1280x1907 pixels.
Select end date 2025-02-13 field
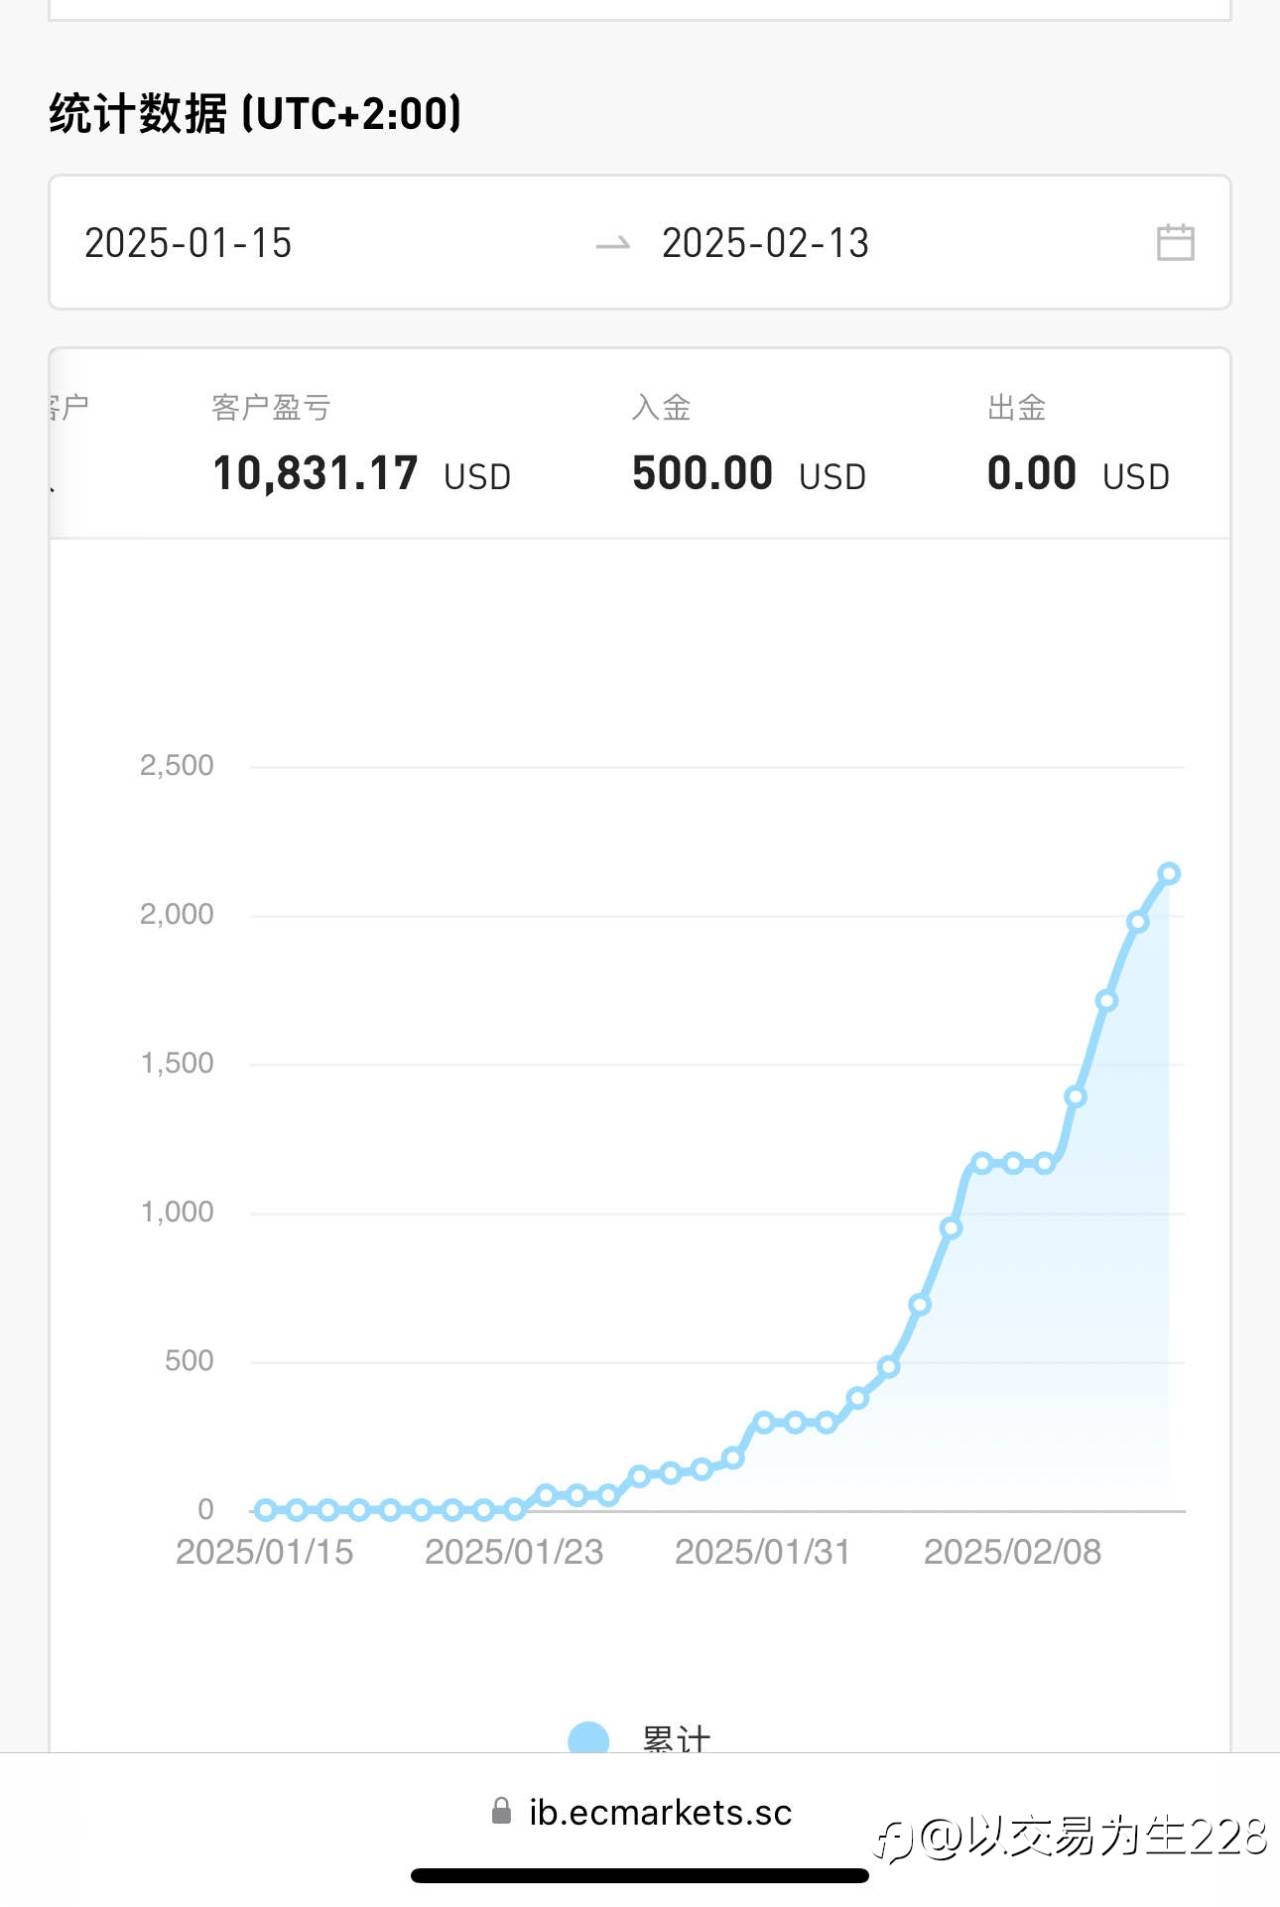[x=765, y=243]
